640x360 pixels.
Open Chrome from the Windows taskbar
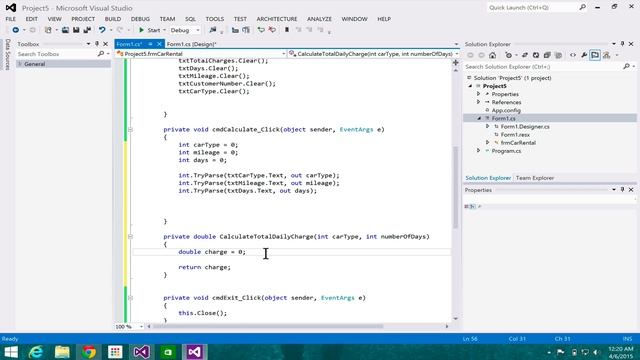click(89, 352)
